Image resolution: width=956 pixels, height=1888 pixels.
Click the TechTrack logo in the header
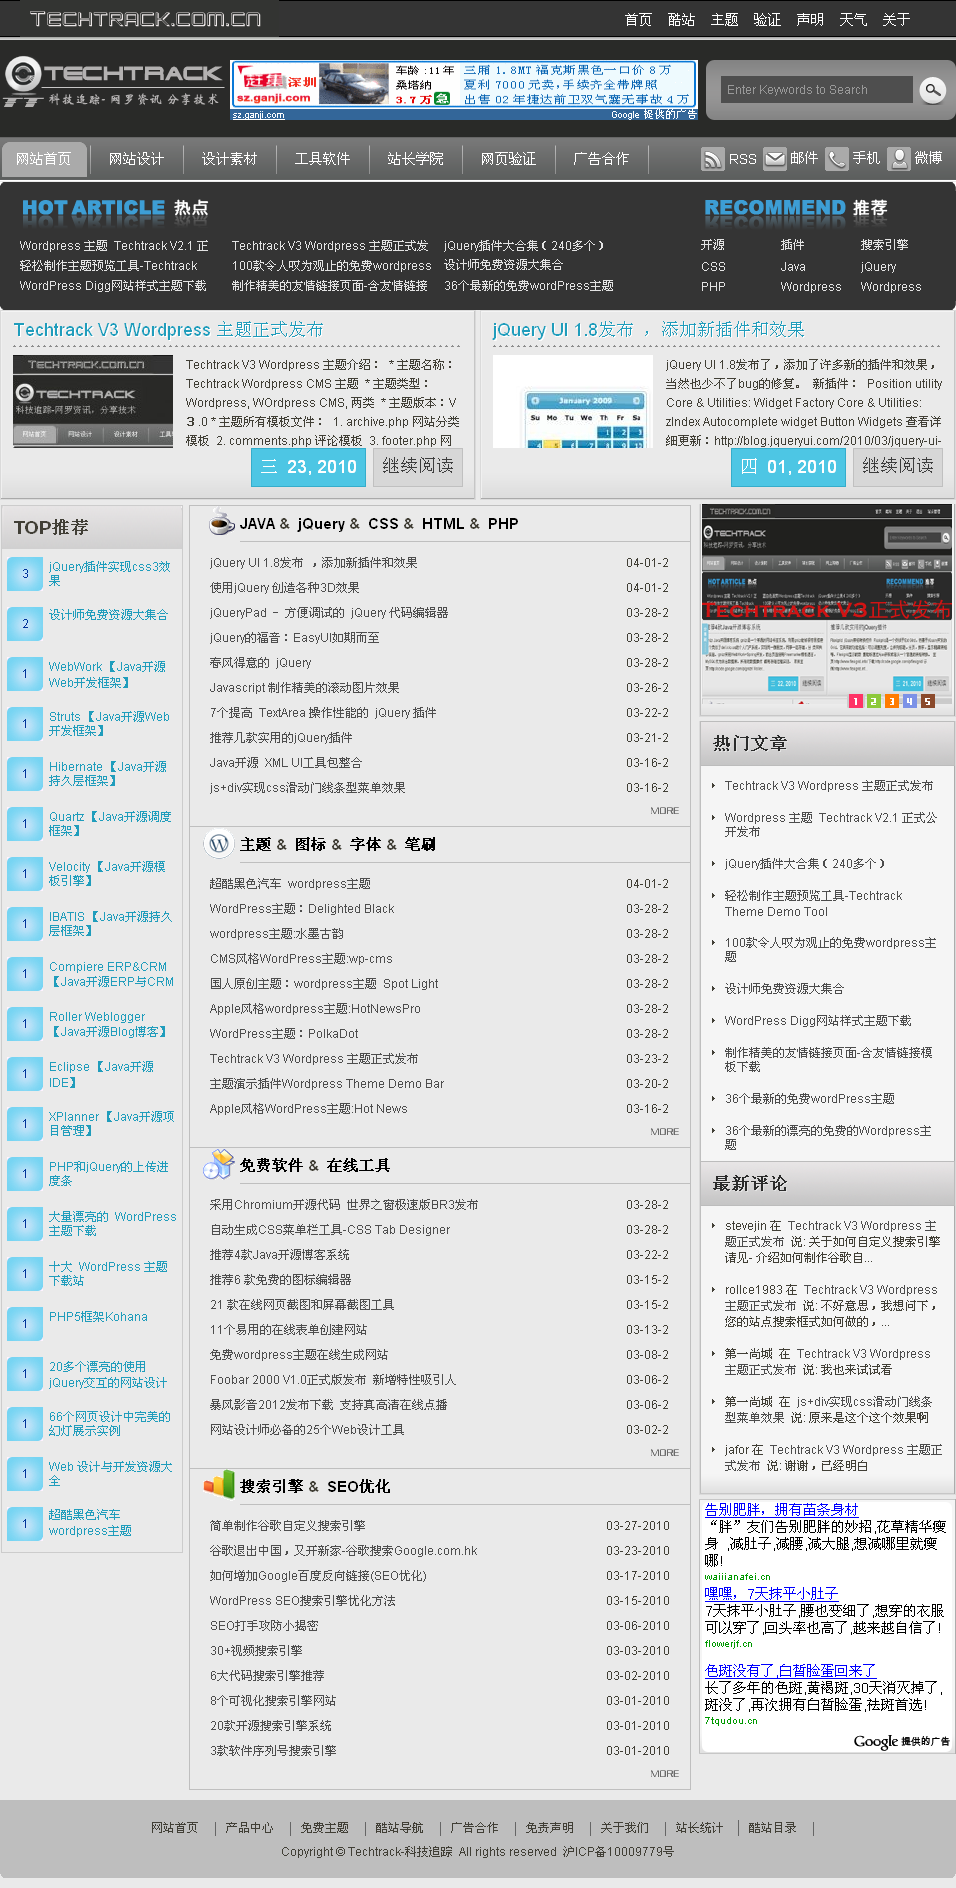click(x=111, y=83)
